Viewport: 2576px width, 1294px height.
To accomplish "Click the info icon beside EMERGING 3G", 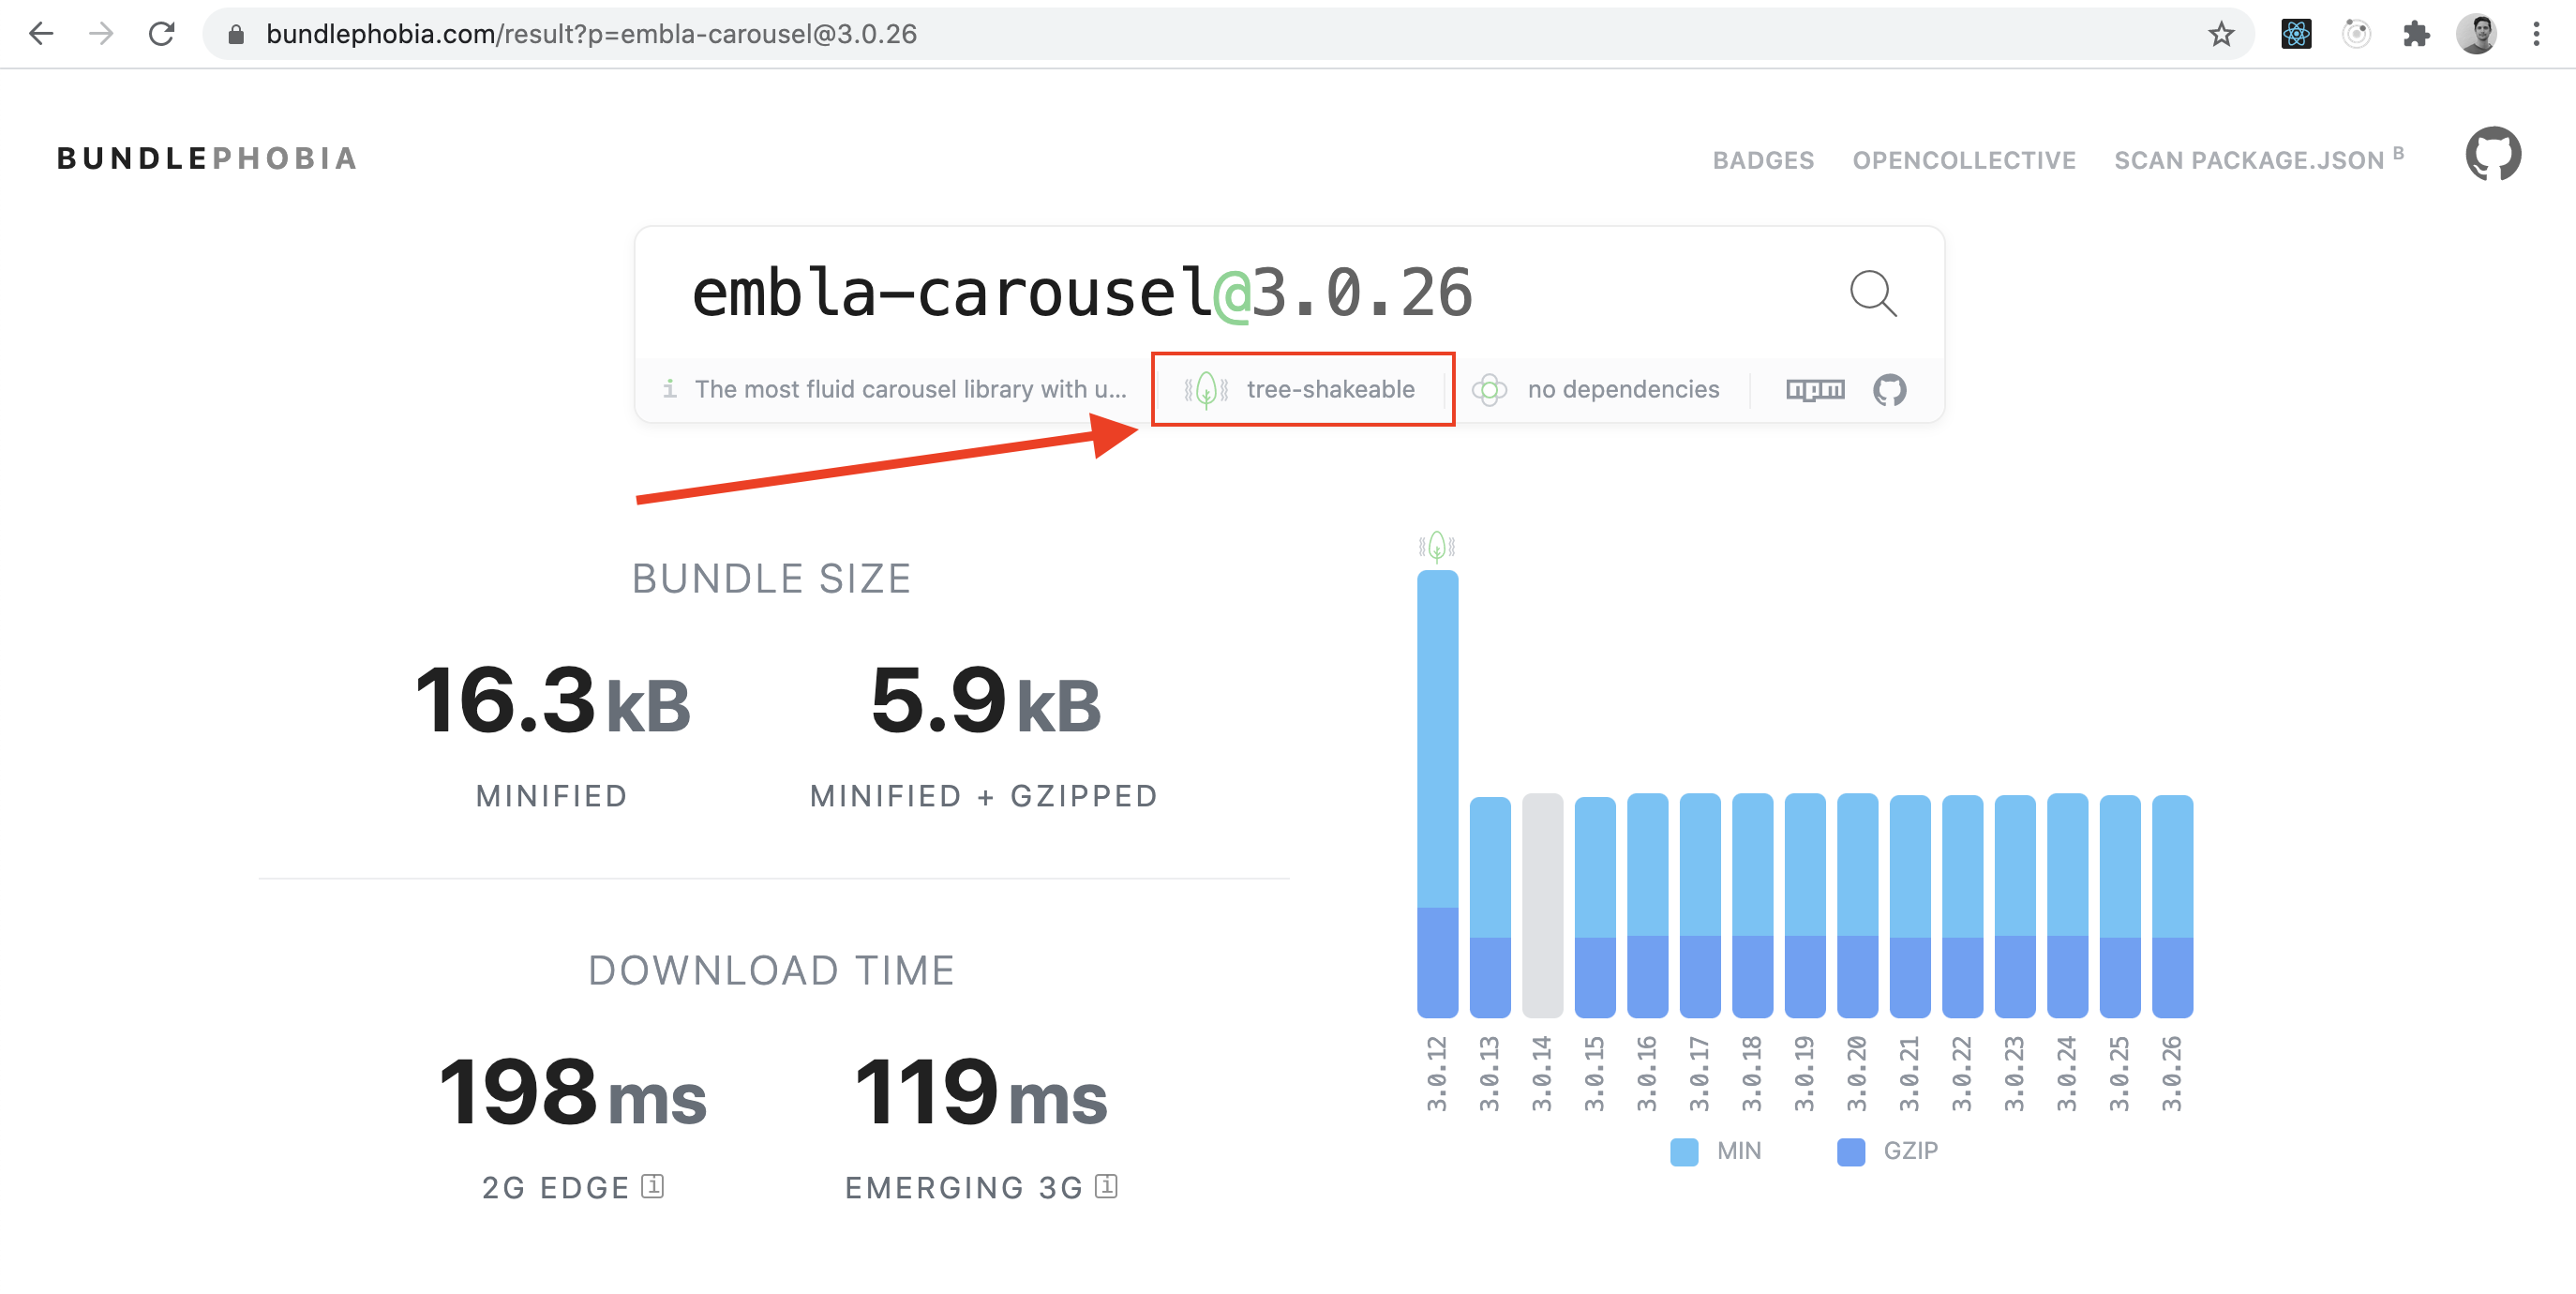I will pyautogui.click(x=1106, y=1186).
